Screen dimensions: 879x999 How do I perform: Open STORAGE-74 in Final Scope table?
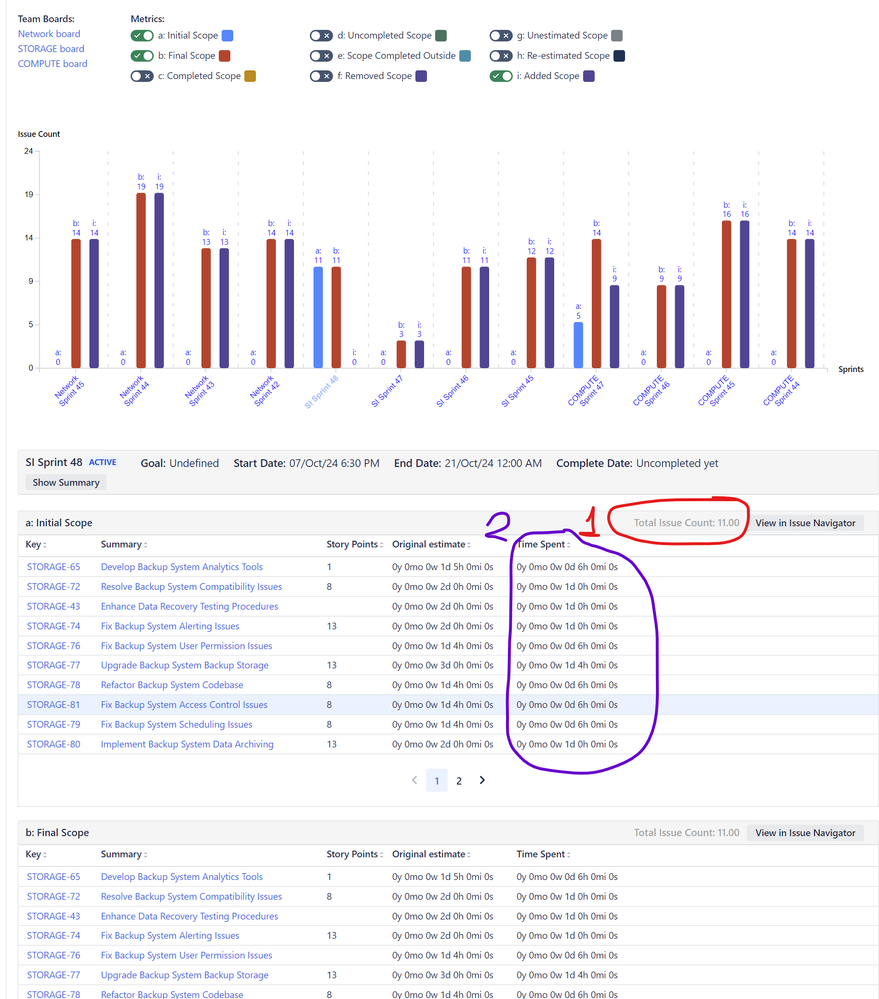(54, 935)
